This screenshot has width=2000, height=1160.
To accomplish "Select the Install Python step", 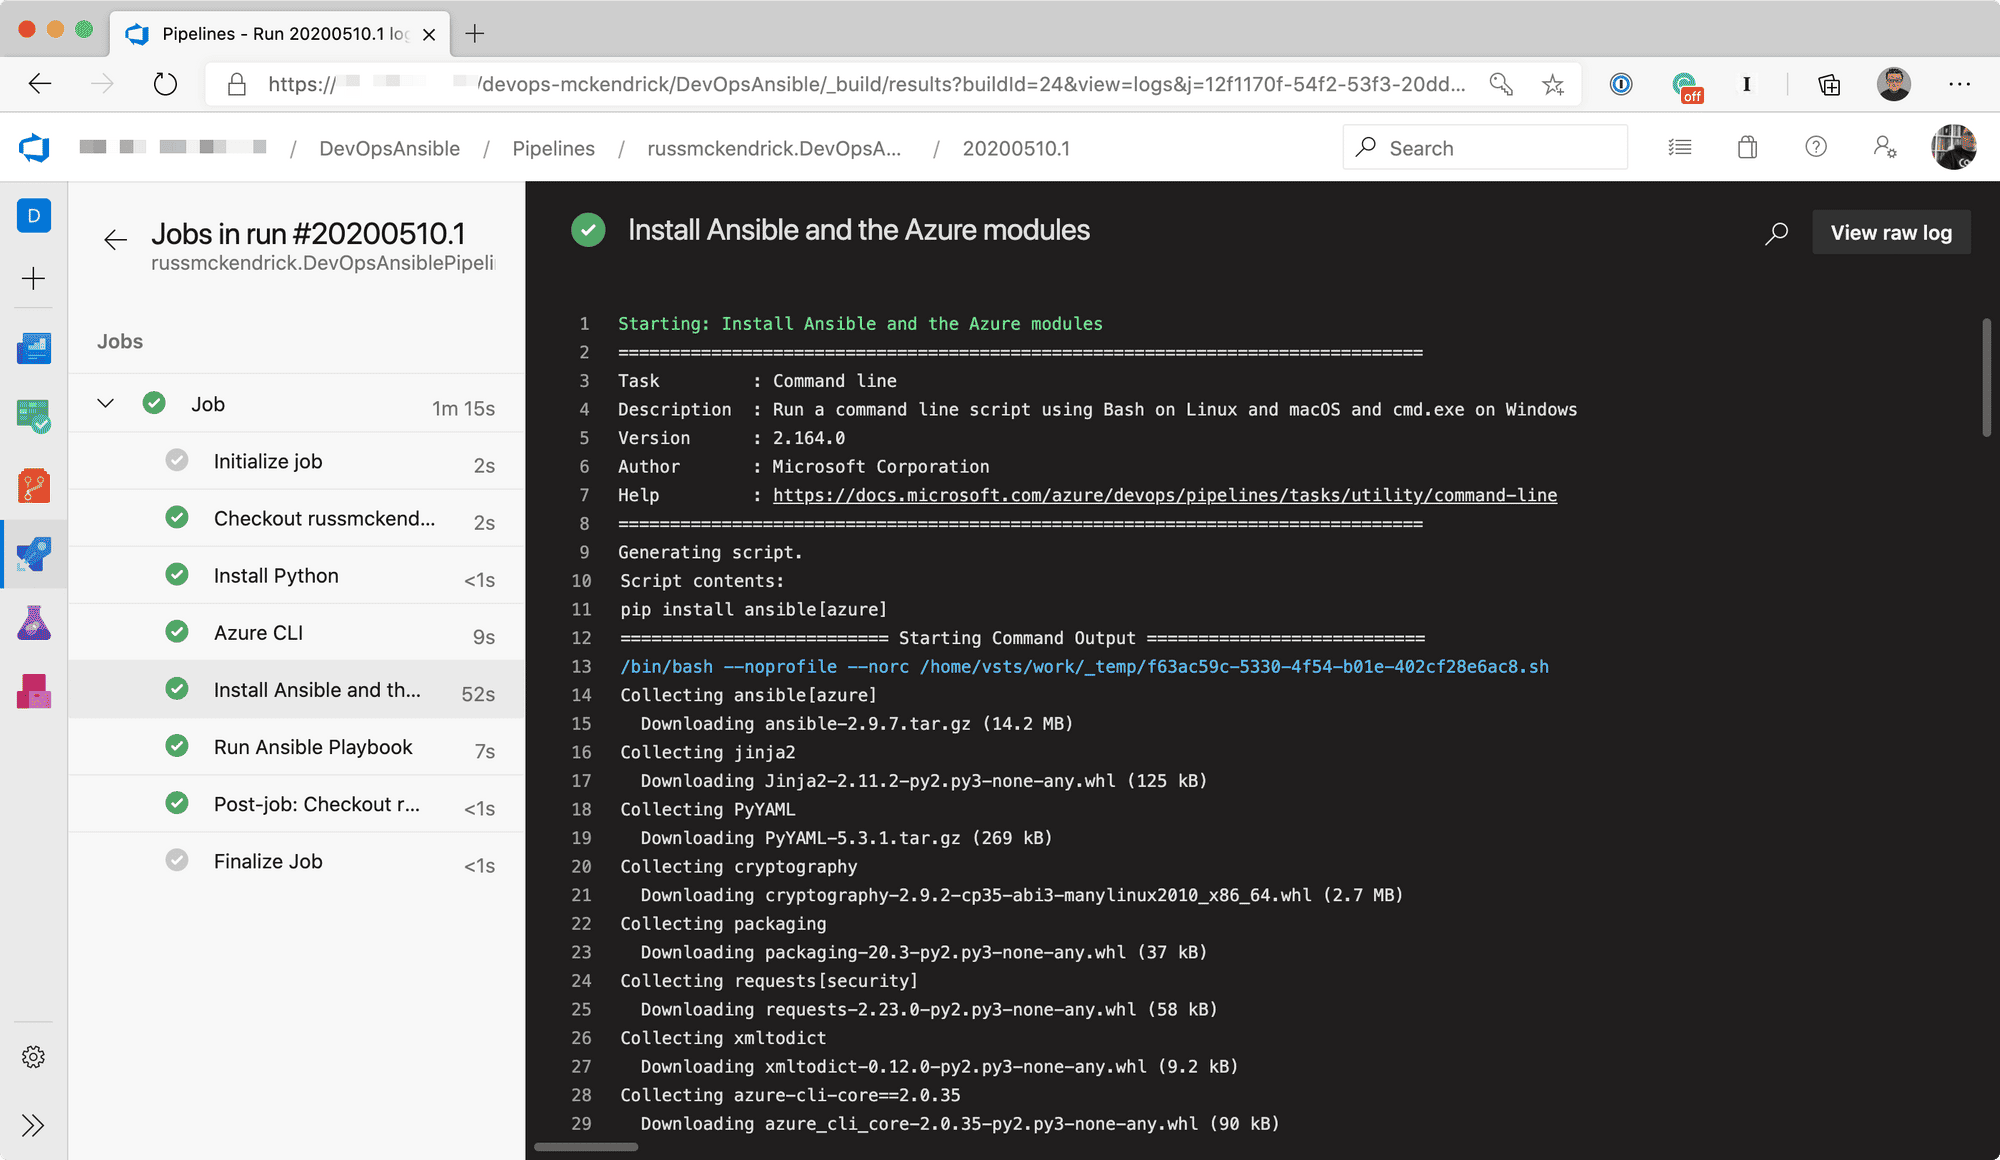I will coord(276,576).
